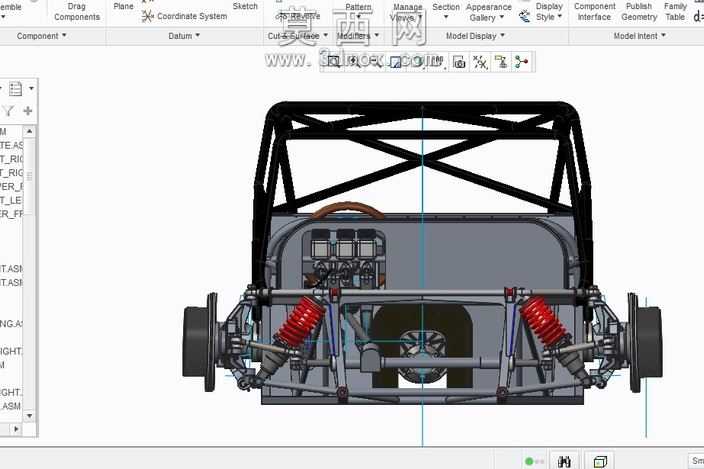Click the Zoom In icon in graphics toolbar

pyautogui.click(x=354, y=62)
